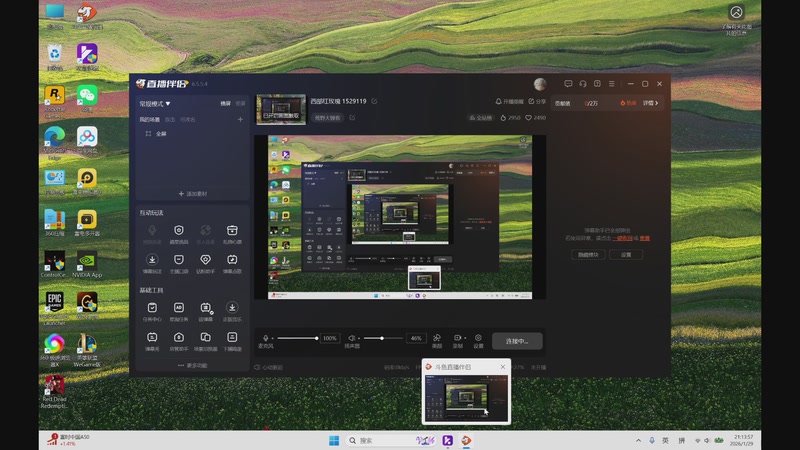Image resolution: width=800 pixels, height=450 pixels.
Task: Open the NVIDIA App desktop icon
Action: (87, 264)
